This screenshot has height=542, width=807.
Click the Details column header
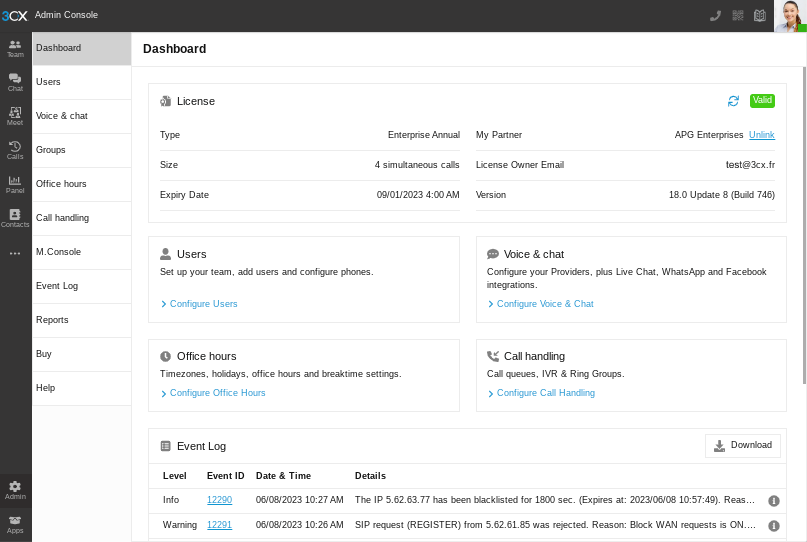point(370,476)
